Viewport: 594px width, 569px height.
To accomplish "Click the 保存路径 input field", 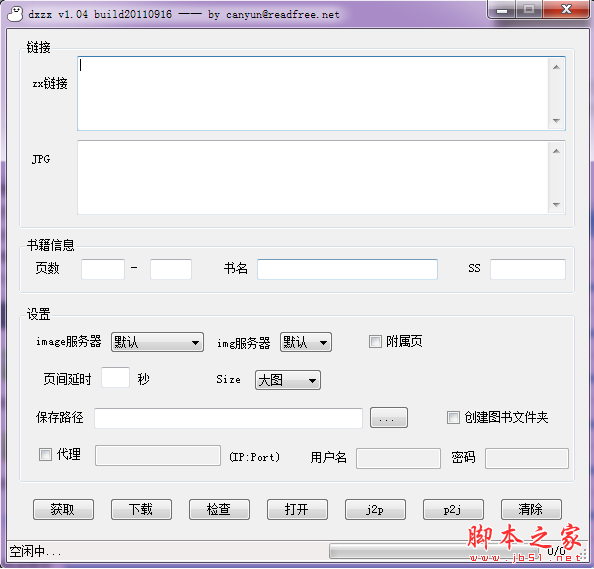I will coord(228,419).
